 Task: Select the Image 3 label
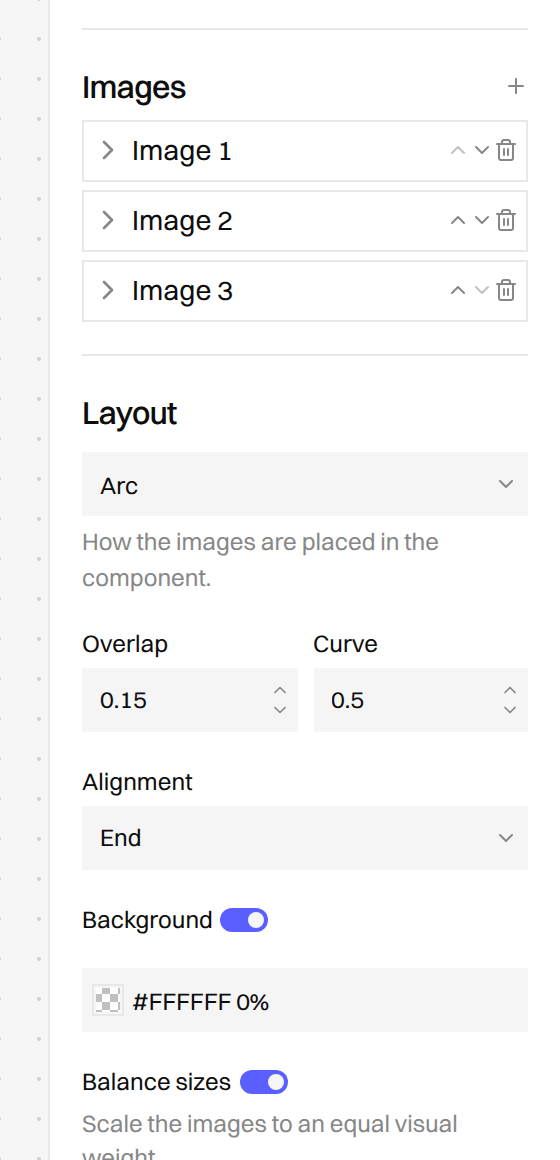pos(182,291)
